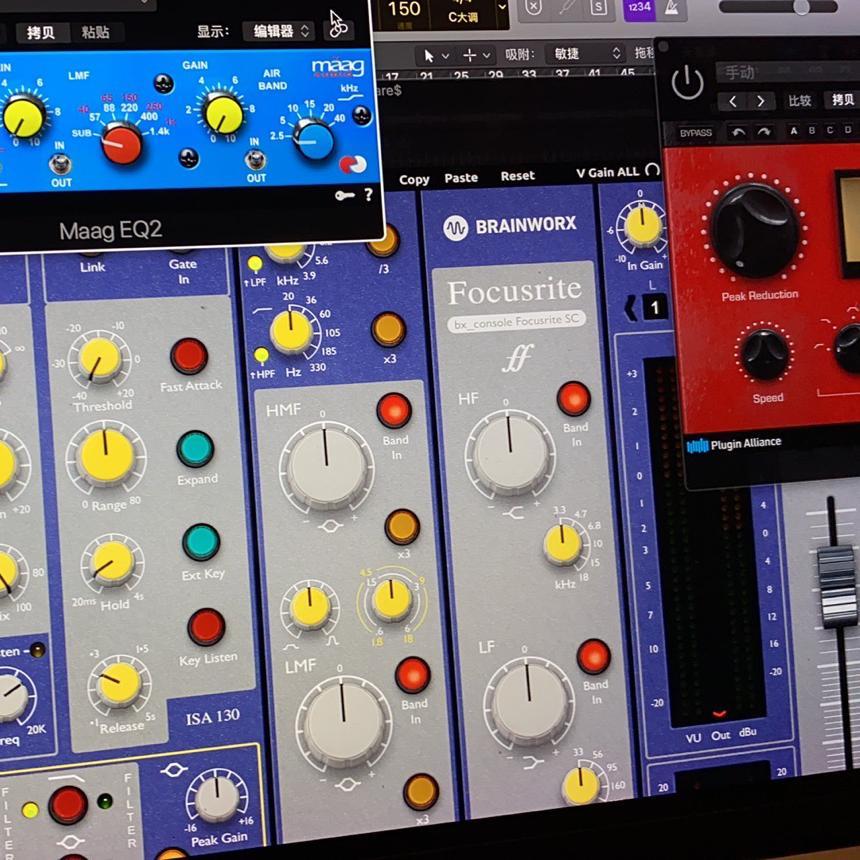Click the Focusrite ff logo on the console strip
860x860 pixels.
(518, 358)
